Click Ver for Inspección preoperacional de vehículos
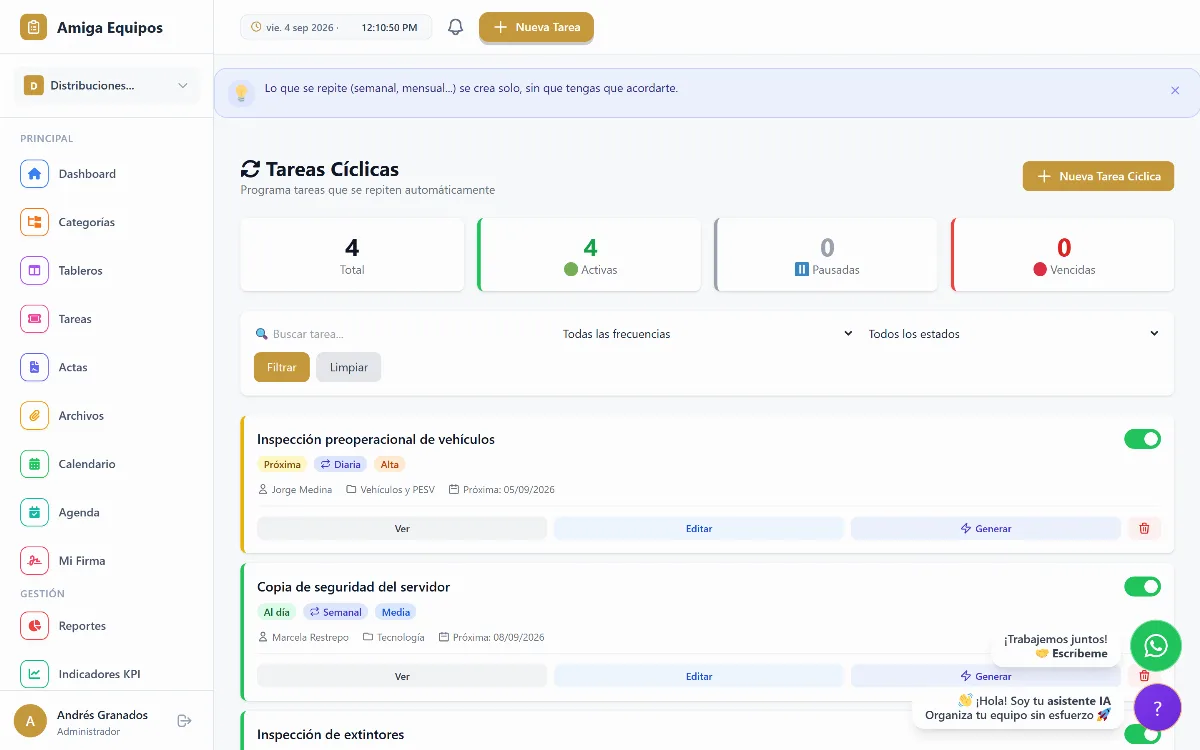 pyautogui.click(x=402, y=528)
